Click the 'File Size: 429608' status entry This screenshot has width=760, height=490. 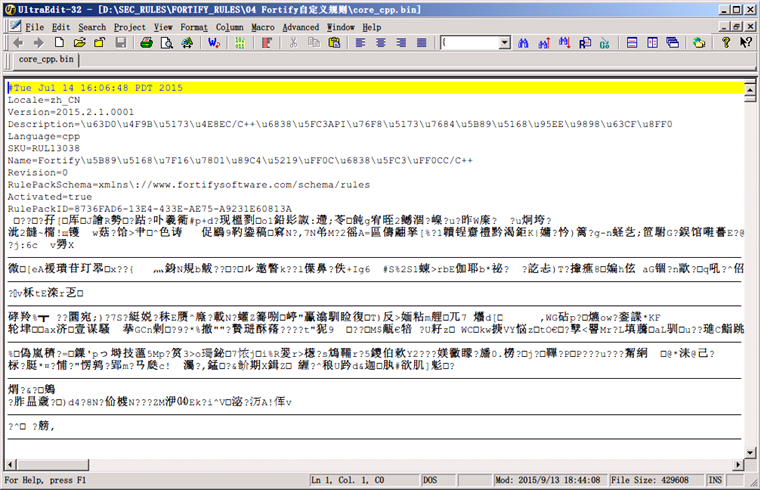click(x=656, y=480)
